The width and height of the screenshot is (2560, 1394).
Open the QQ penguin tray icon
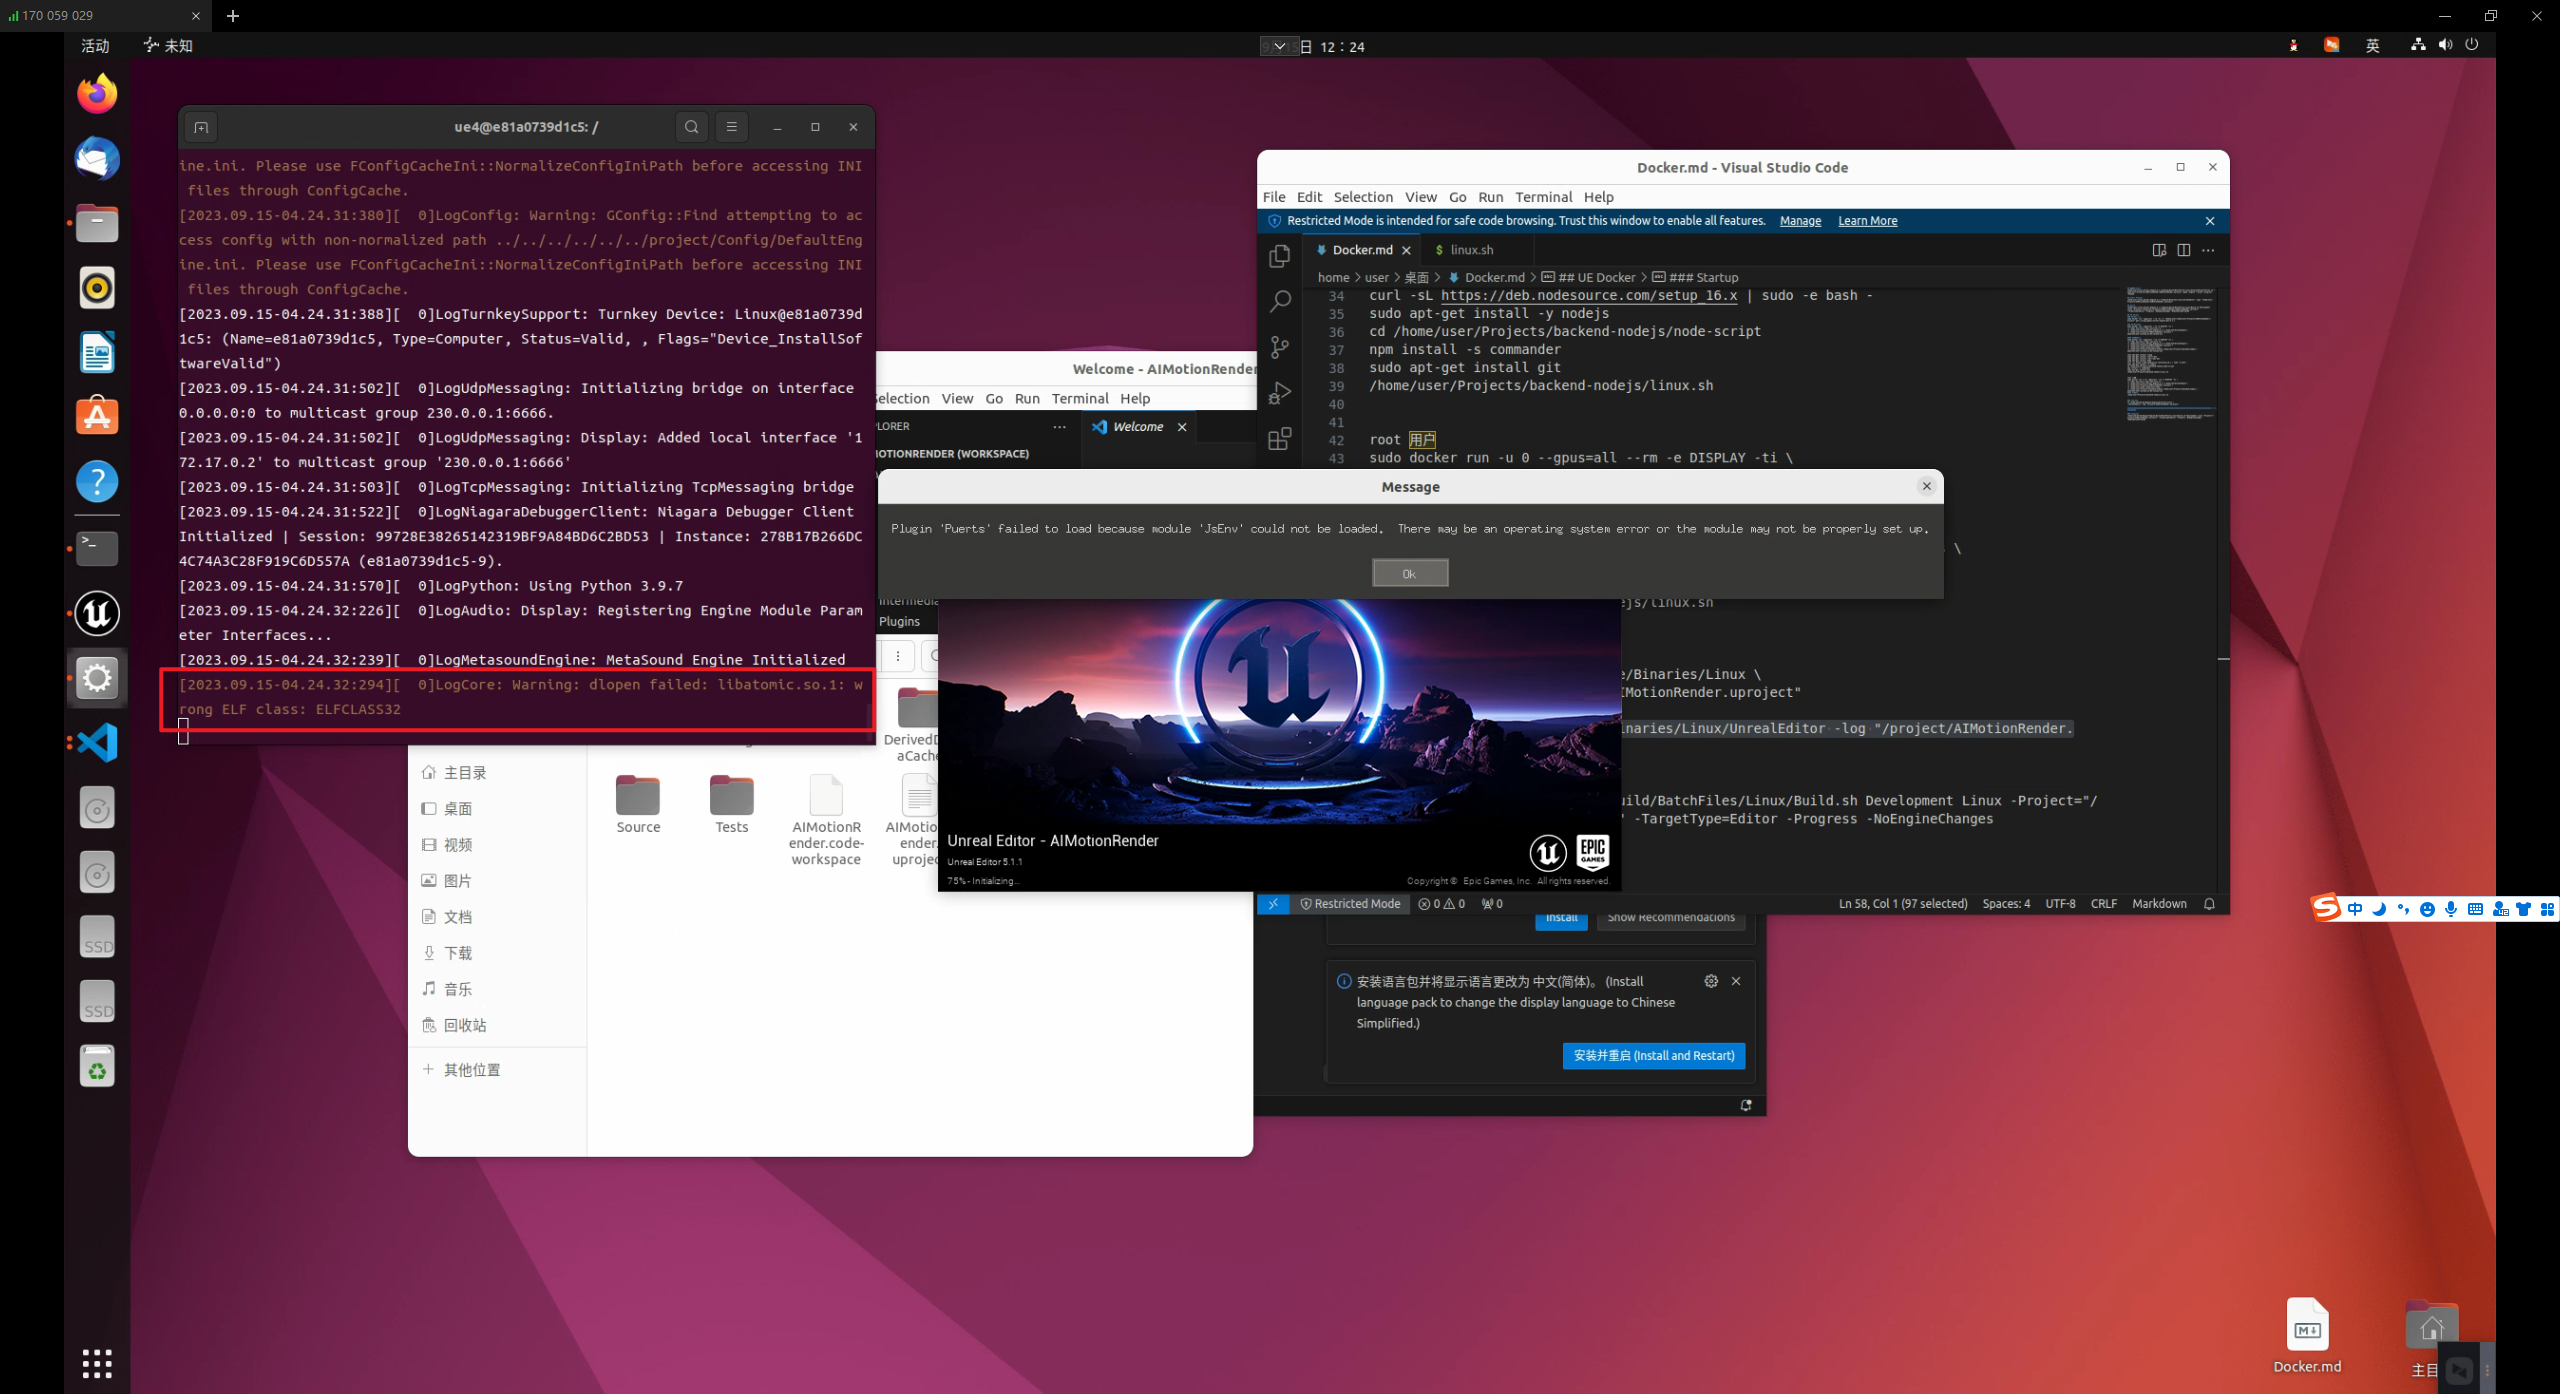pyautogui.click(x=2293, y=45)
